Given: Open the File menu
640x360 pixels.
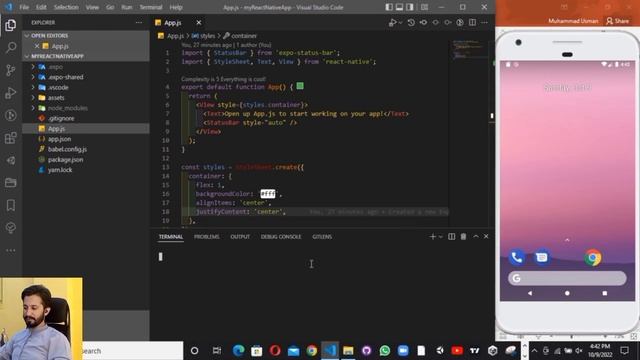Looking at the screenshot, I should point(24,7).
